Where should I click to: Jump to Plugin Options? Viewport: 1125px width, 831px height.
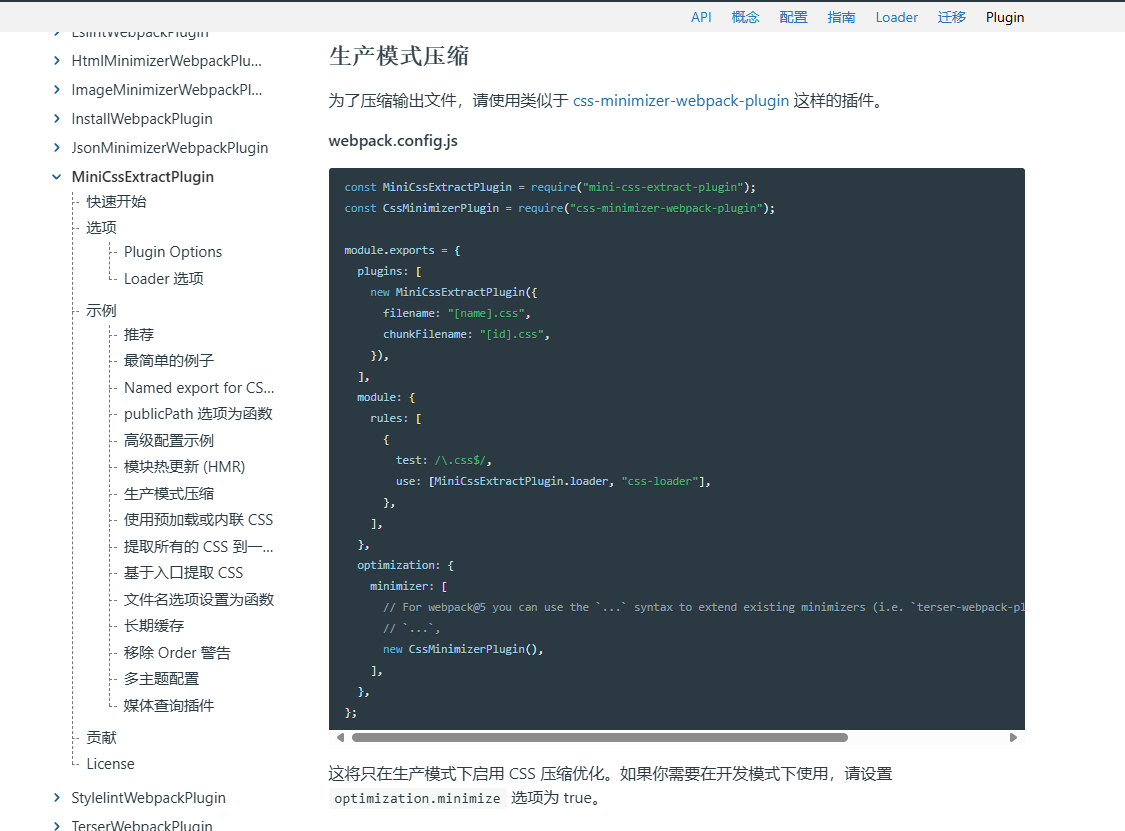173,252
